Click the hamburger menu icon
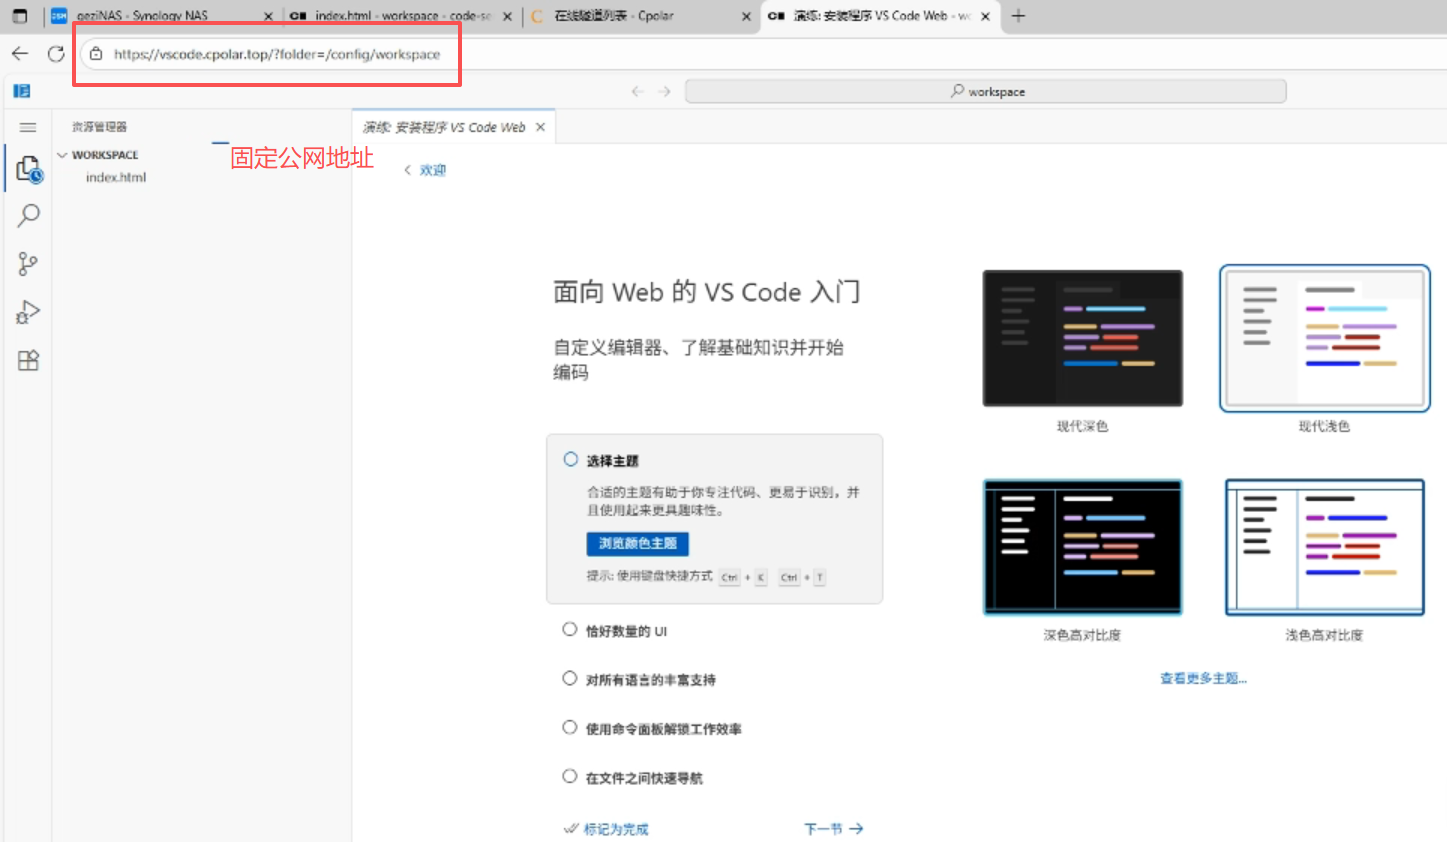Image resolution: width=1447 pixels, height=842 pixels. [28, 127]
